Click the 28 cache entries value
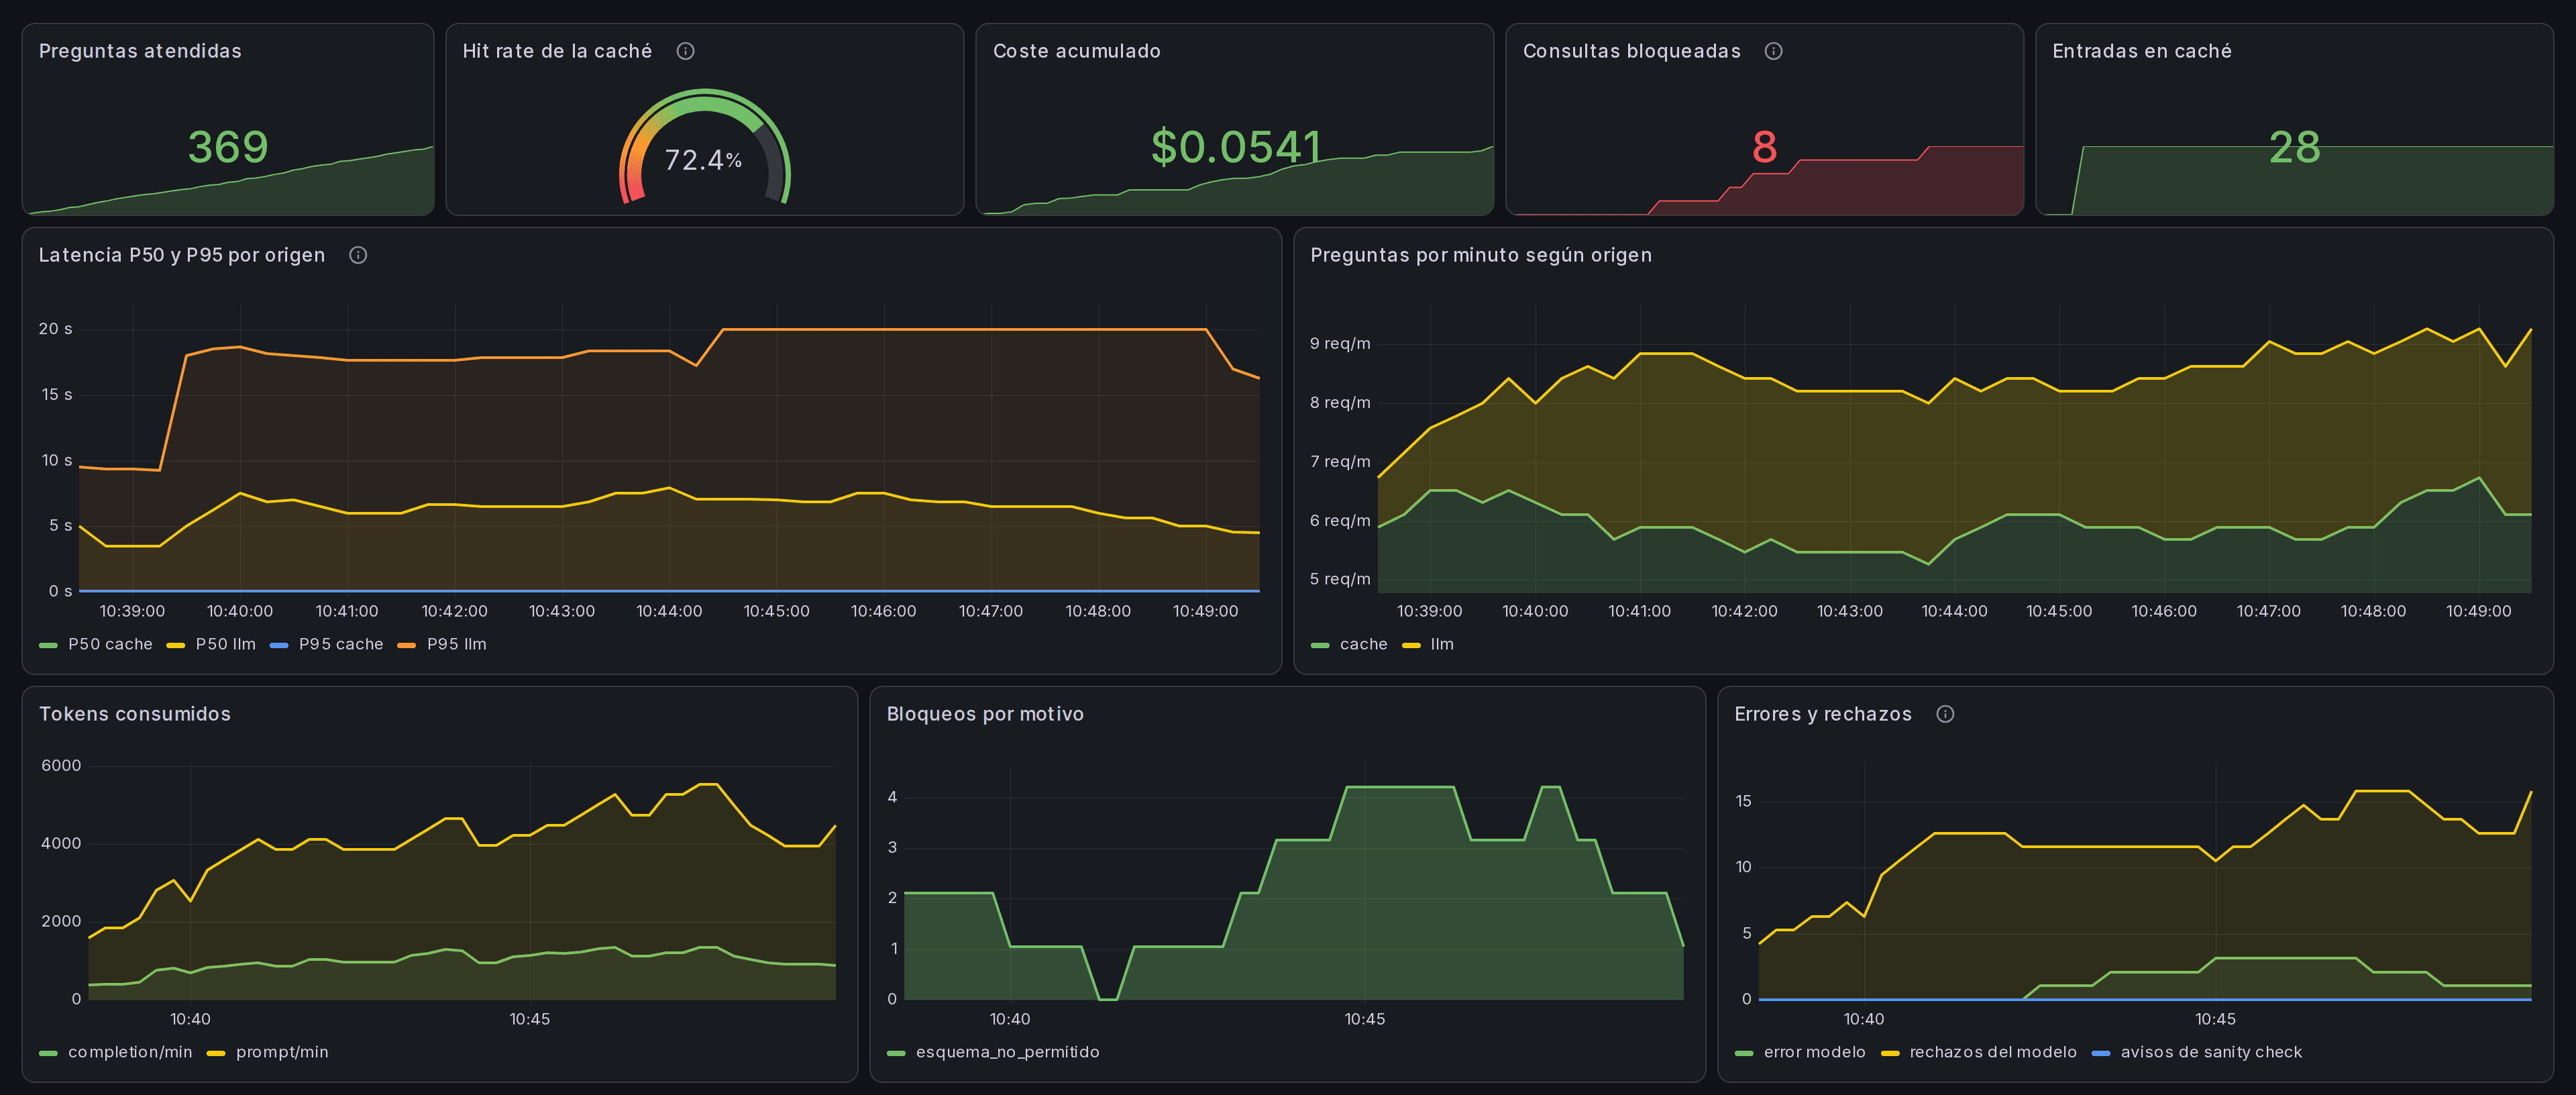This screenshot has height=1095, width=2576. [x=2294, y=148]
